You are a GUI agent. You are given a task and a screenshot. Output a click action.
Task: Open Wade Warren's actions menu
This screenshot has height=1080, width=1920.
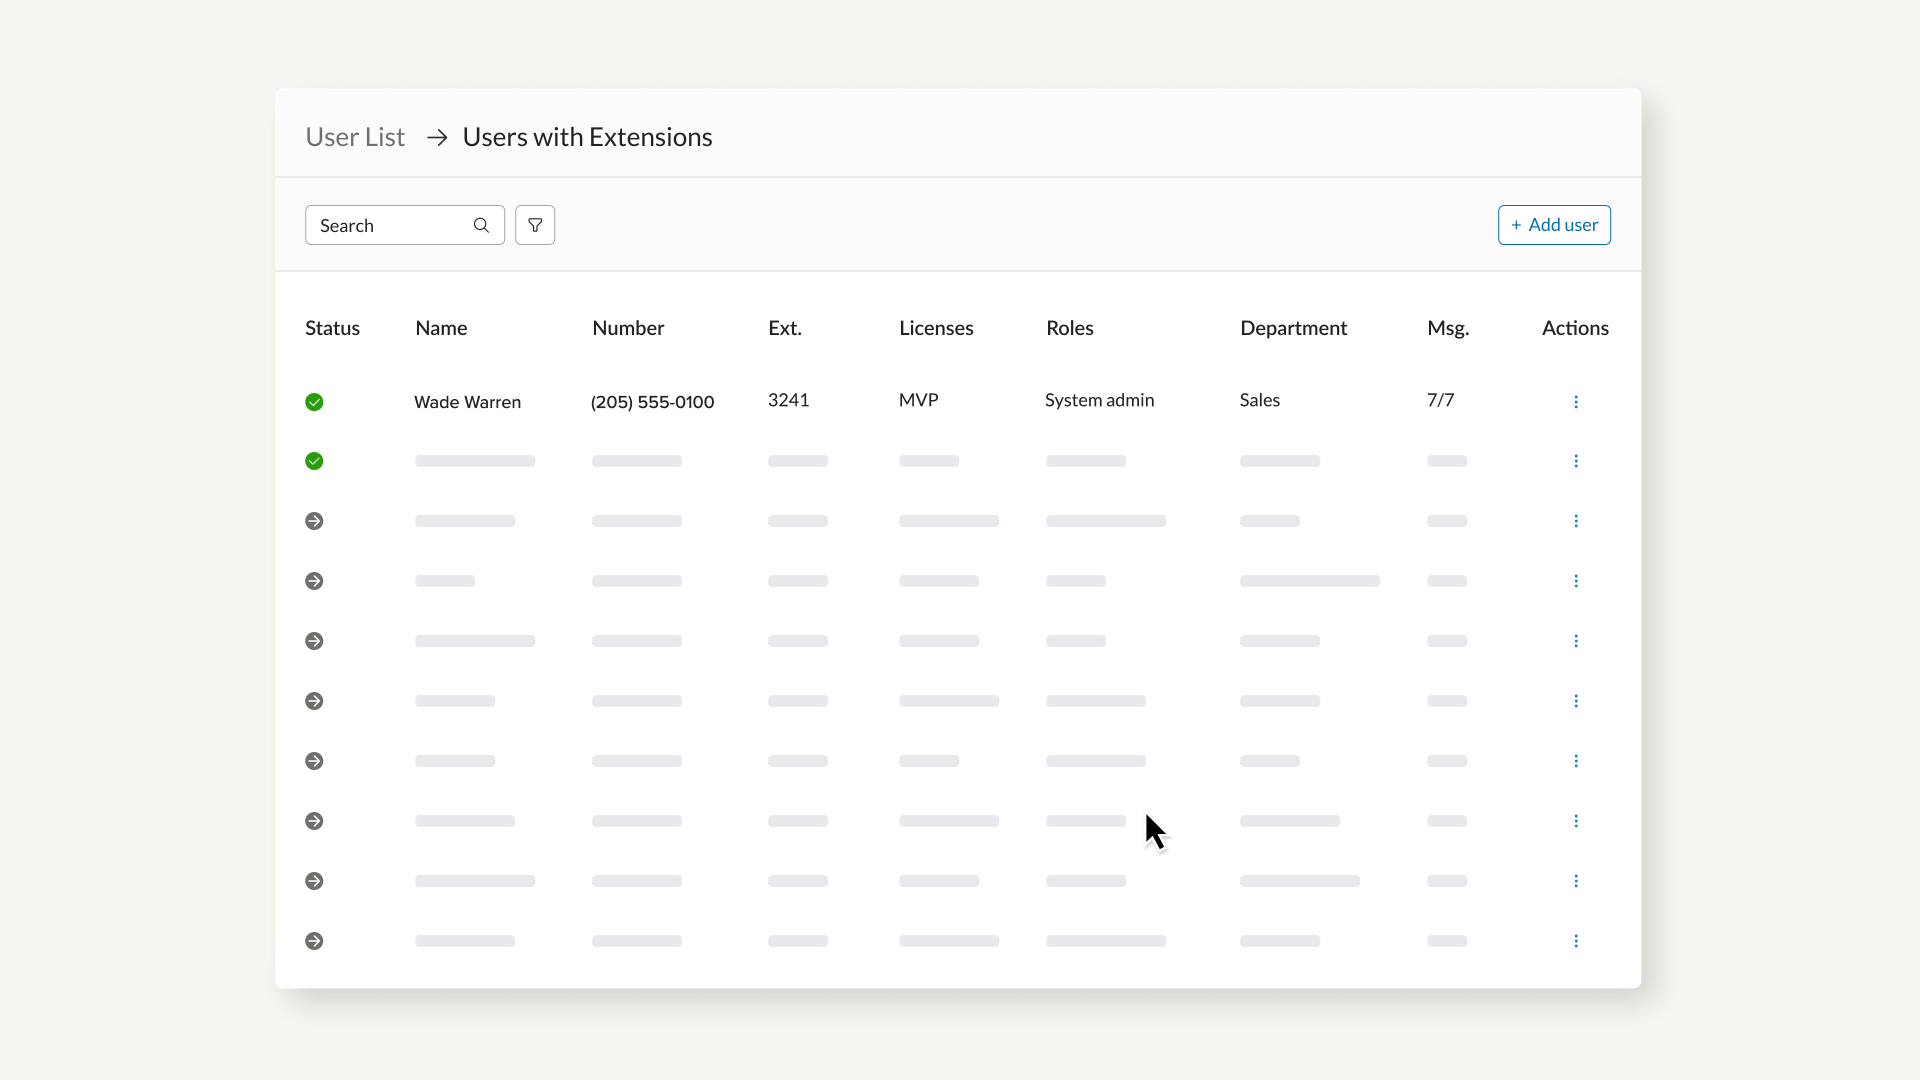[1576, 402]
